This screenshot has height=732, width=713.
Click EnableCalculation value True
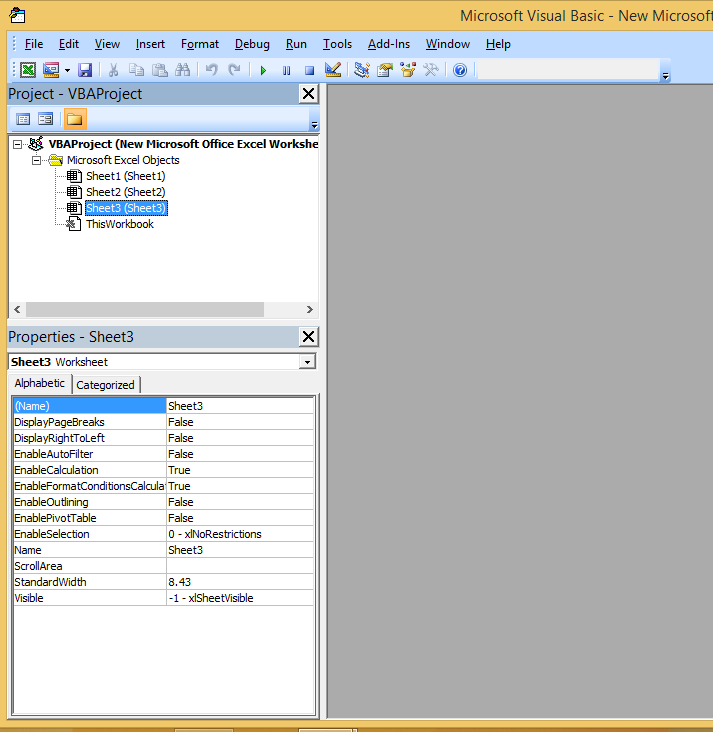(240, 470)
